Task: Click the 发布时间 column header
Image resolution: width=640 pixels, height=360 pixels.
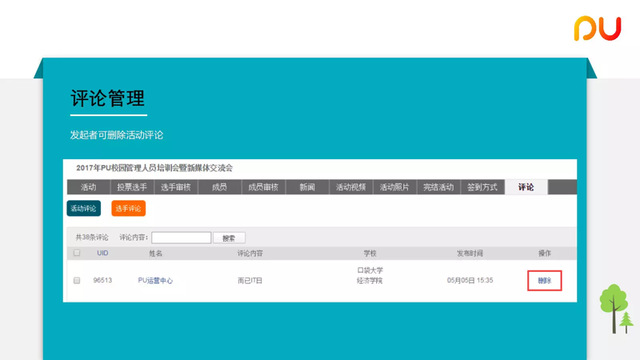Action: (x=470, y=253)
